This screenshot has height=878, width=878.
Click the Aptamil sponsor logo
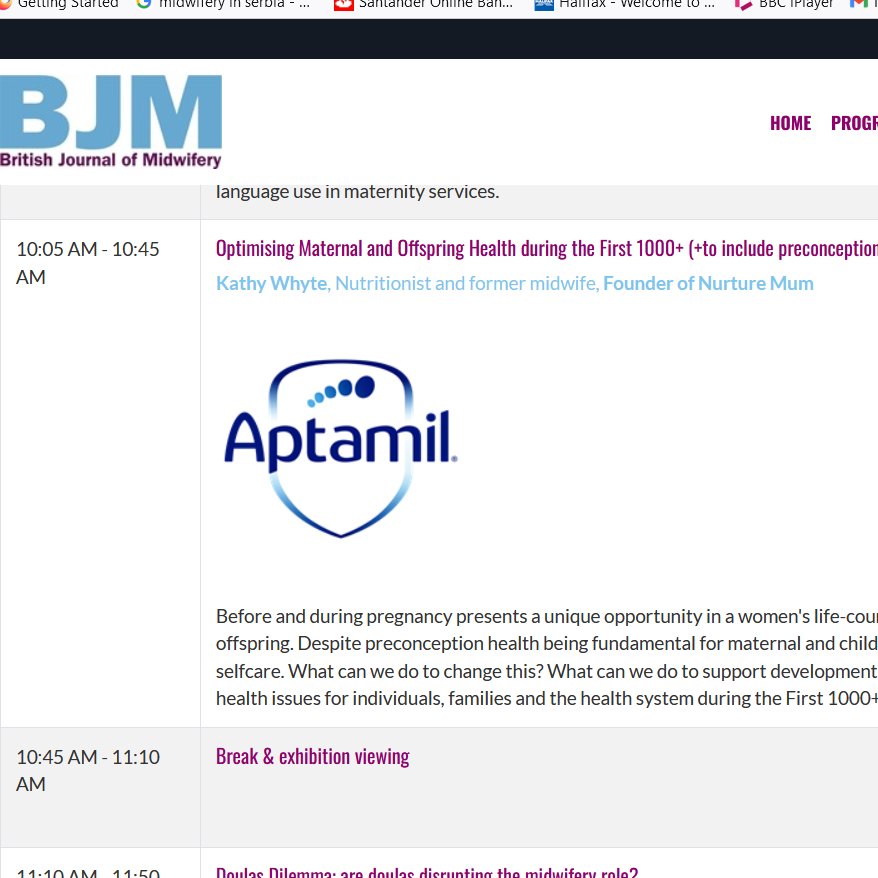point(340,448)
